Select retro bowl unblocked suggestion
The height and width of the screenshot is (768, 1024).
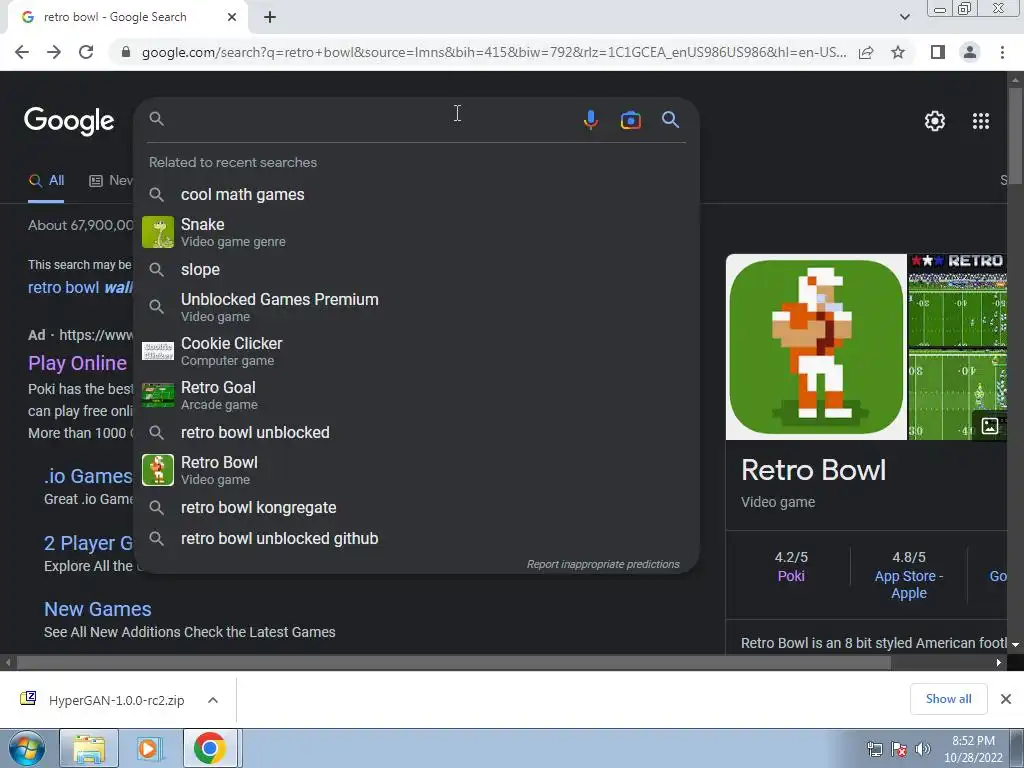pyautogui.click(x=416, y=432)
